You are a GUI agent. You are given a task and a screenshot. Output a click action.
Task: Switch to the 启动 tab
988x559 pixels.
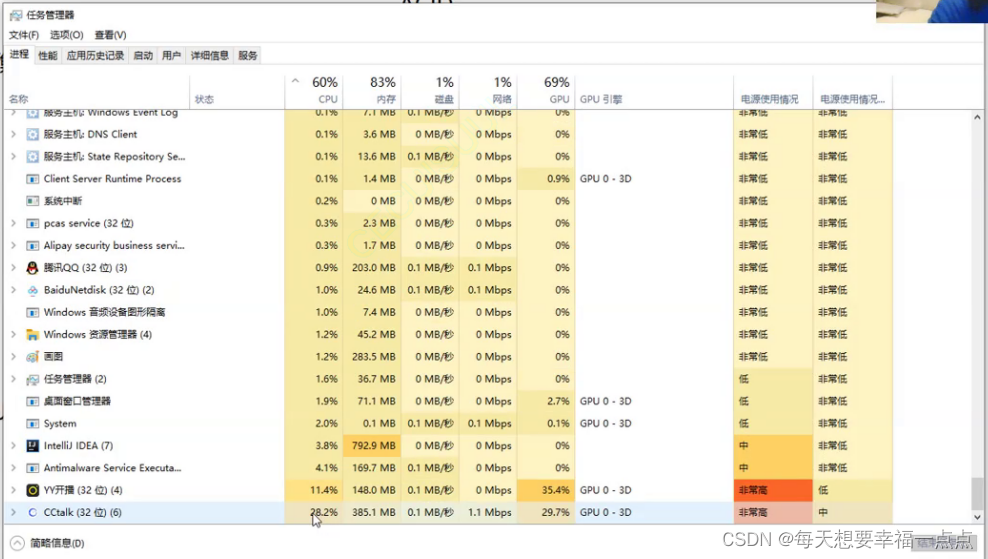click(x=143, y=55)
